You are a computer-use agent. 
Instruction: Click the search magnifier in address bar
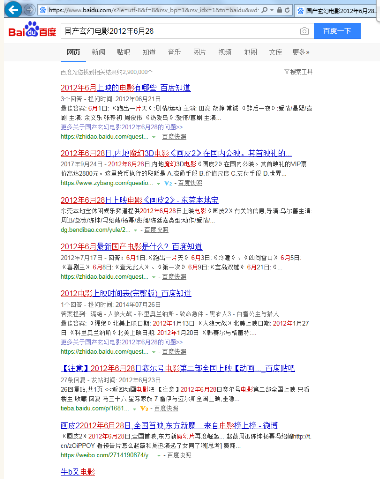coord(264,10)
